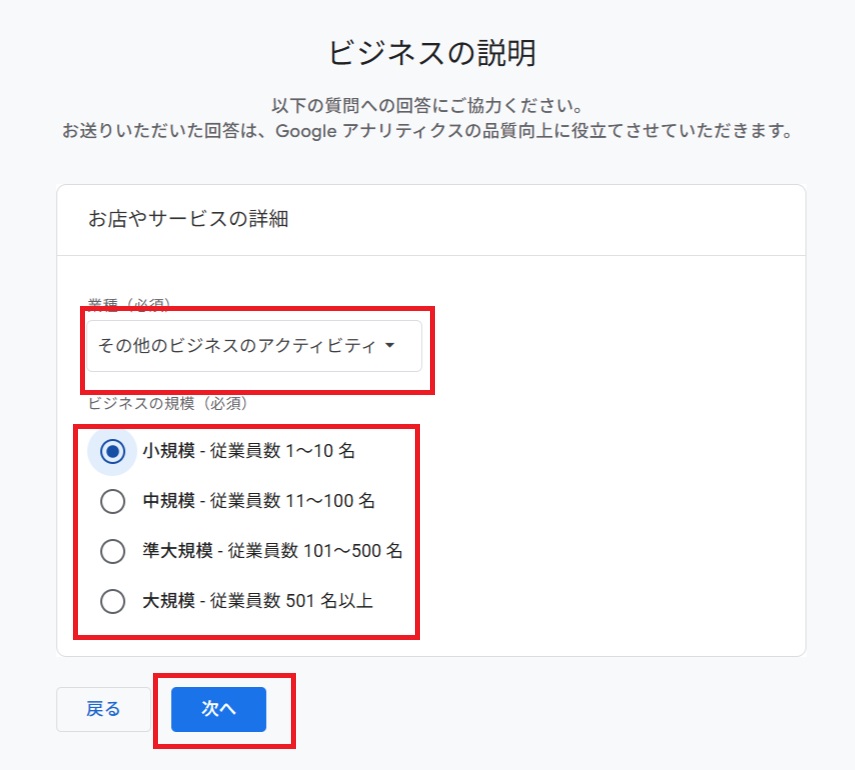Image resolution: width=855 pixels, height=770 pixels.
Task: Click the 以下の質問への回答にご協力ください text
Action: [427, 106]
